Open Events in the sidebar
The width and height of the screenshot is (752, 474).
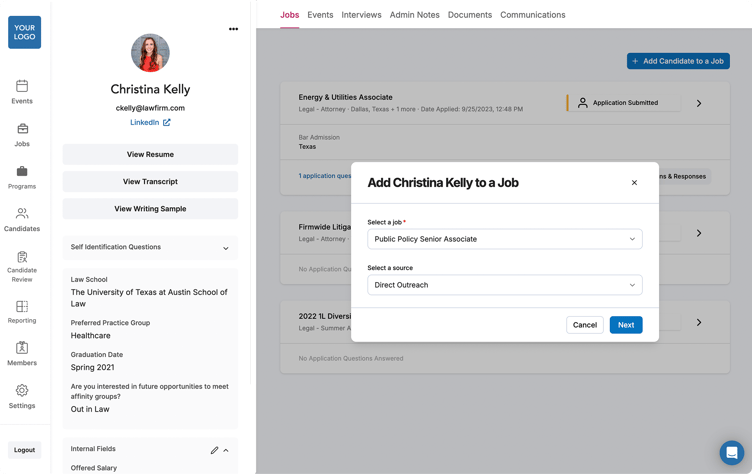point(22,92)
